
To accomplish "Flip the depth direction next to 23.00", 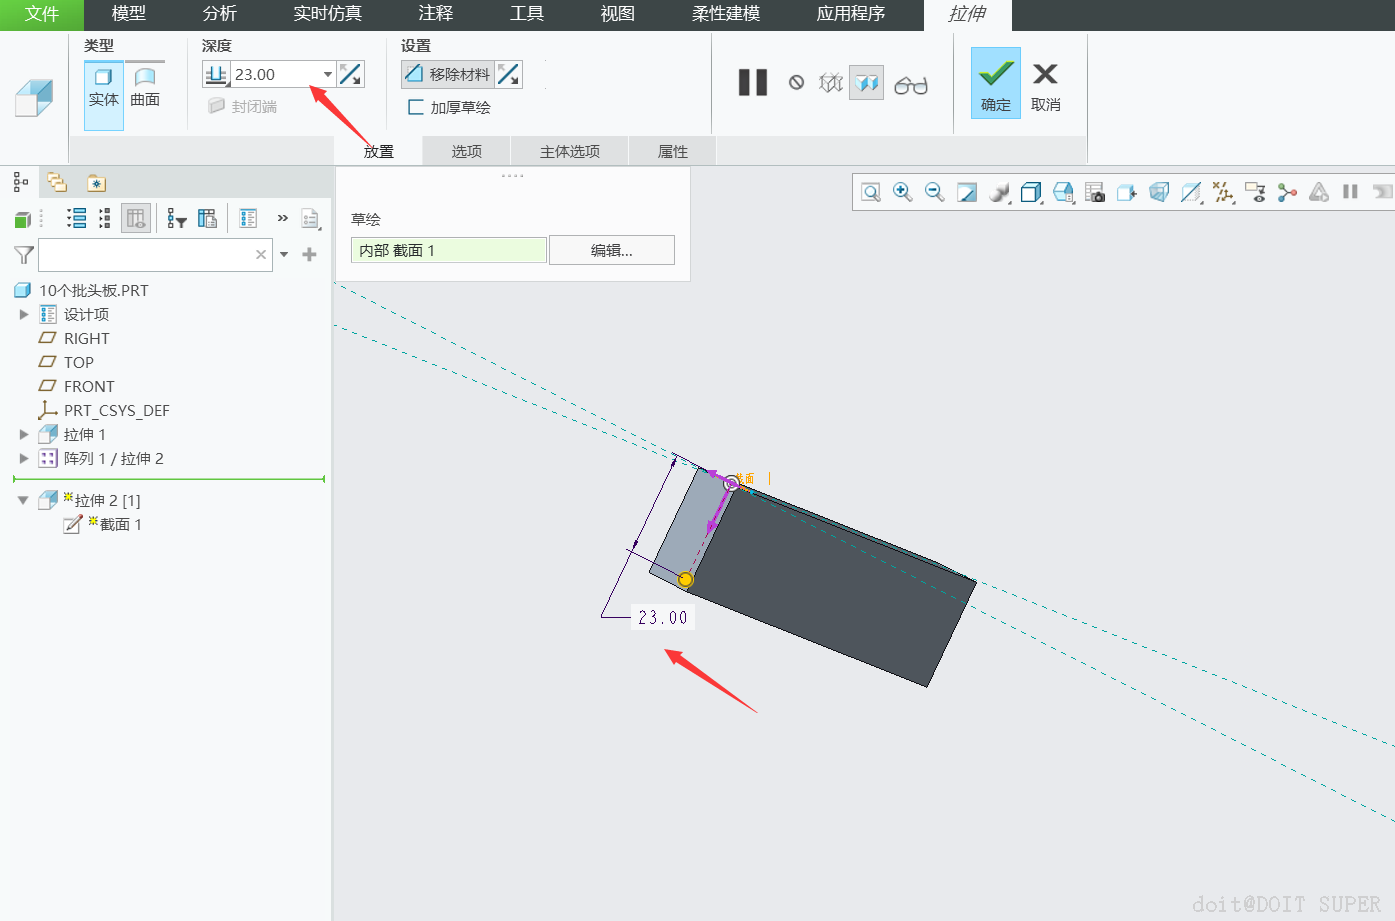I will tap(351, 74).
